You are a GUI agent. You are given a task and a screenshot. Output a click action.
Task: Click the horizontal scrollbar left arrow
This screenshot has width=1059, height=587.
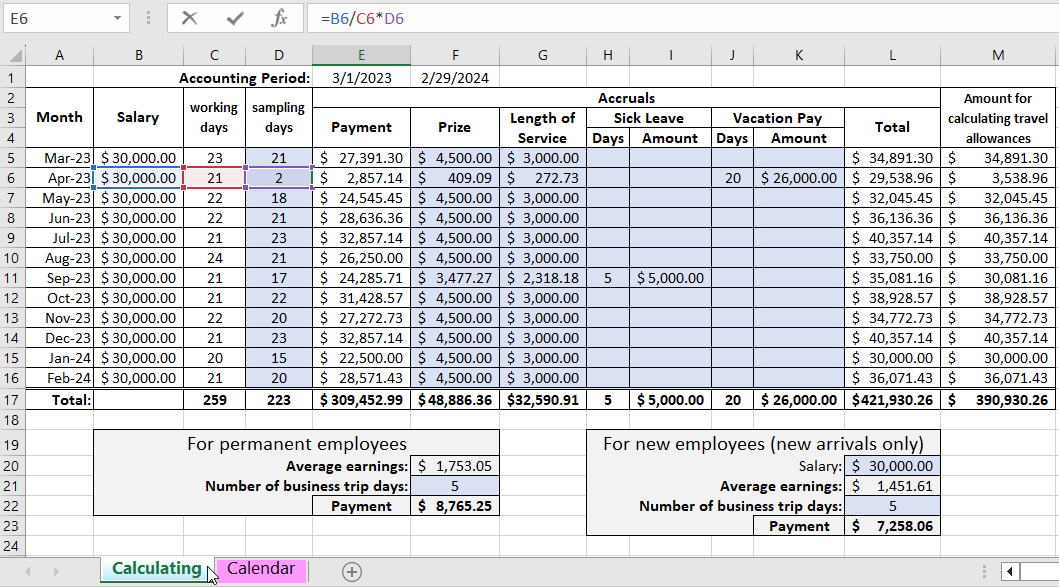click(1011, 571)
